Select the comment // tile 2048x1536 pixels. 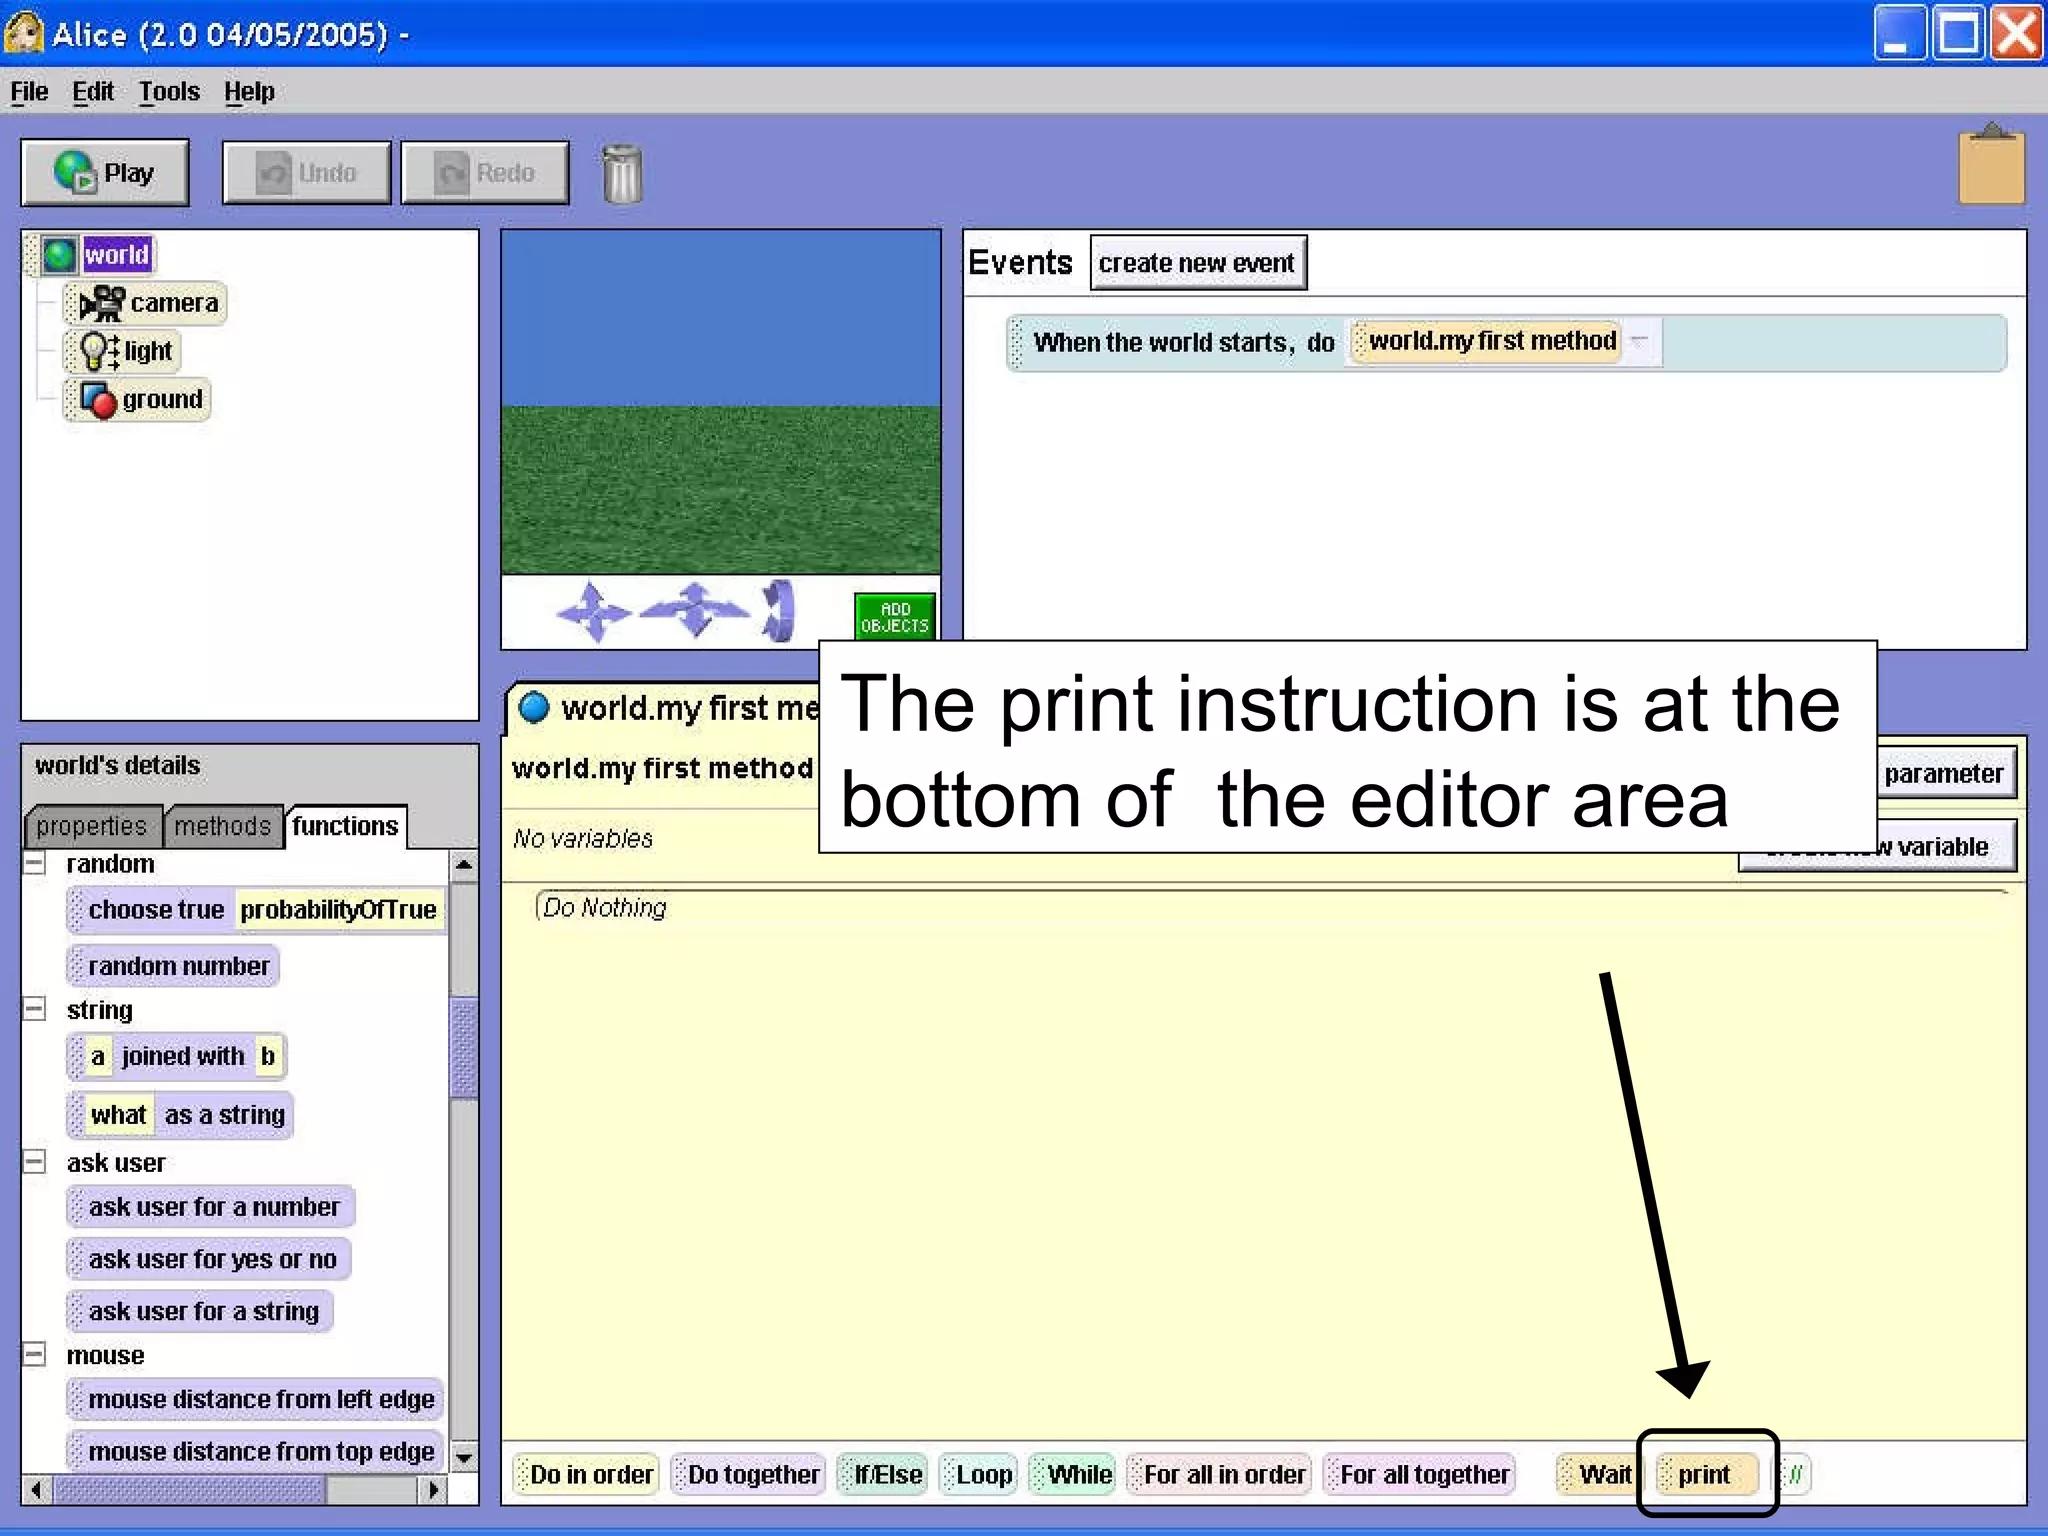tap(1793, 1474)
